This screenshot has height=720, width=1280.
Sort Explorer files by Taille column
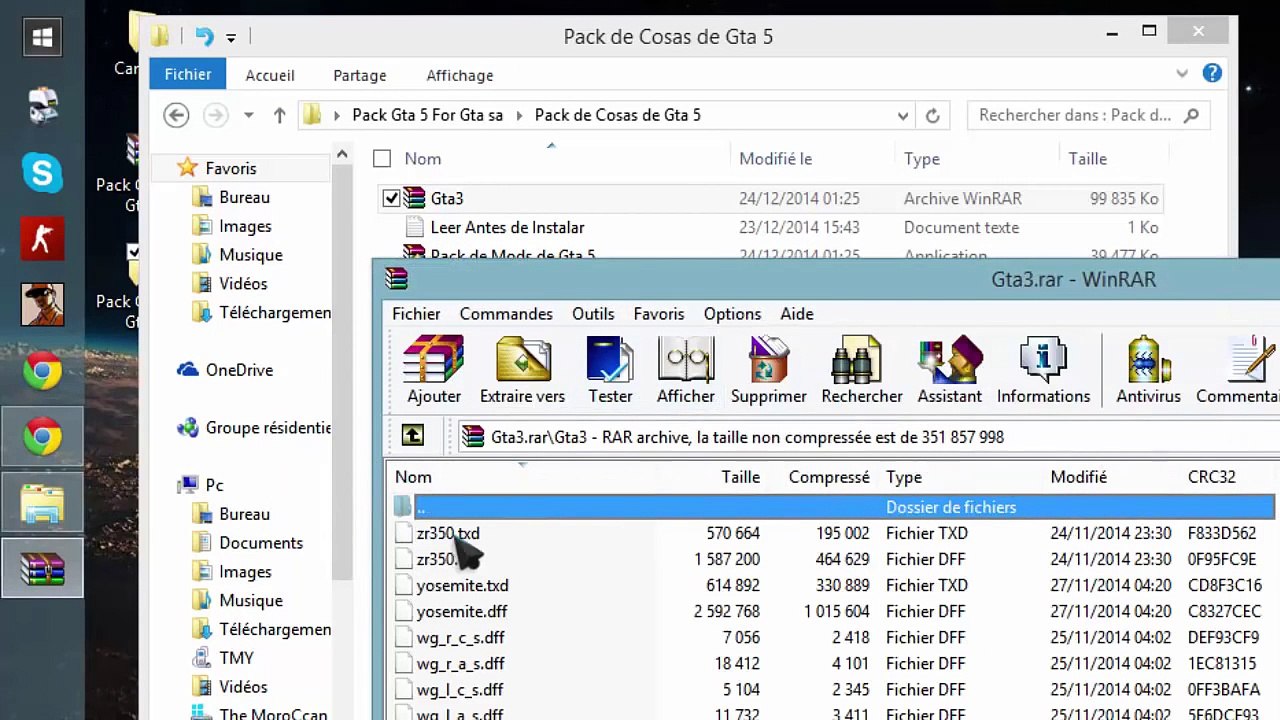[1087, 158]
